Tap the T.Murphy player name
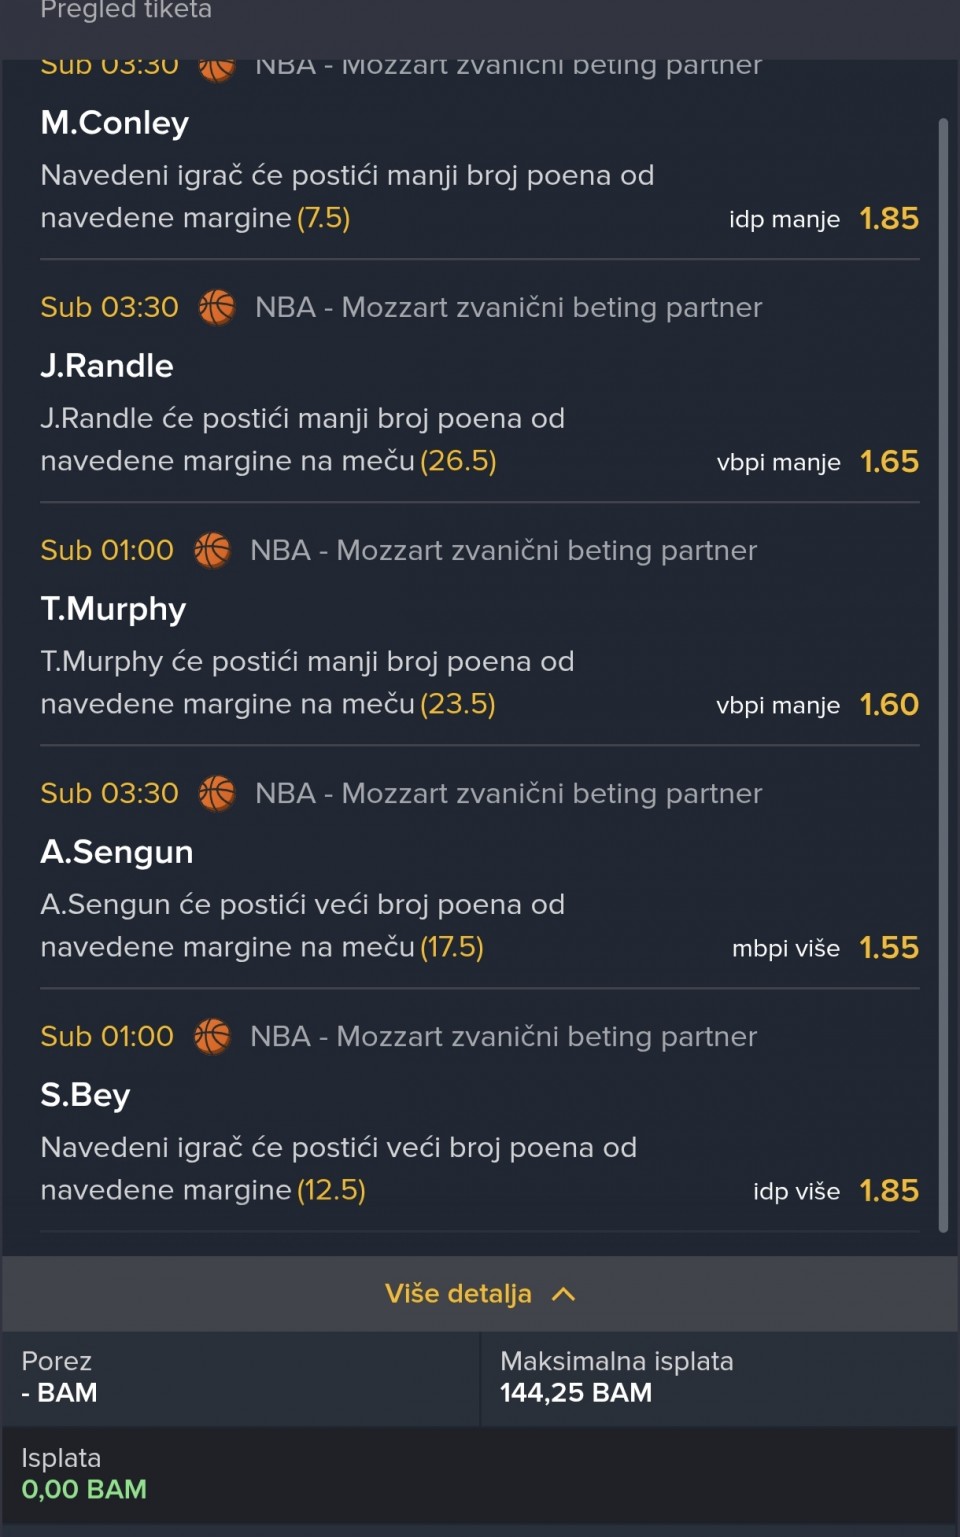960x1537 pixels. coord(113,609)
